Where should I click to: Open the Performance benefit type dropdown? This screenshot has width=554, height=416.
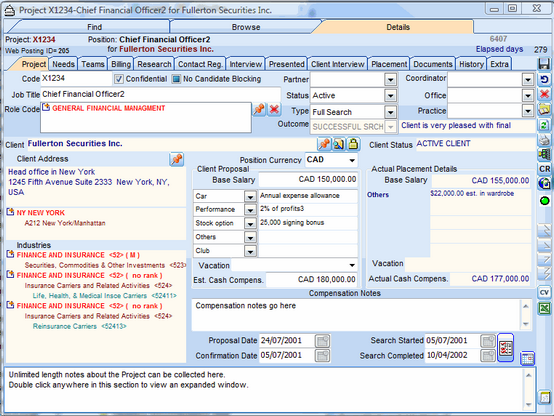pyautogui.click(x=250, y=210)
